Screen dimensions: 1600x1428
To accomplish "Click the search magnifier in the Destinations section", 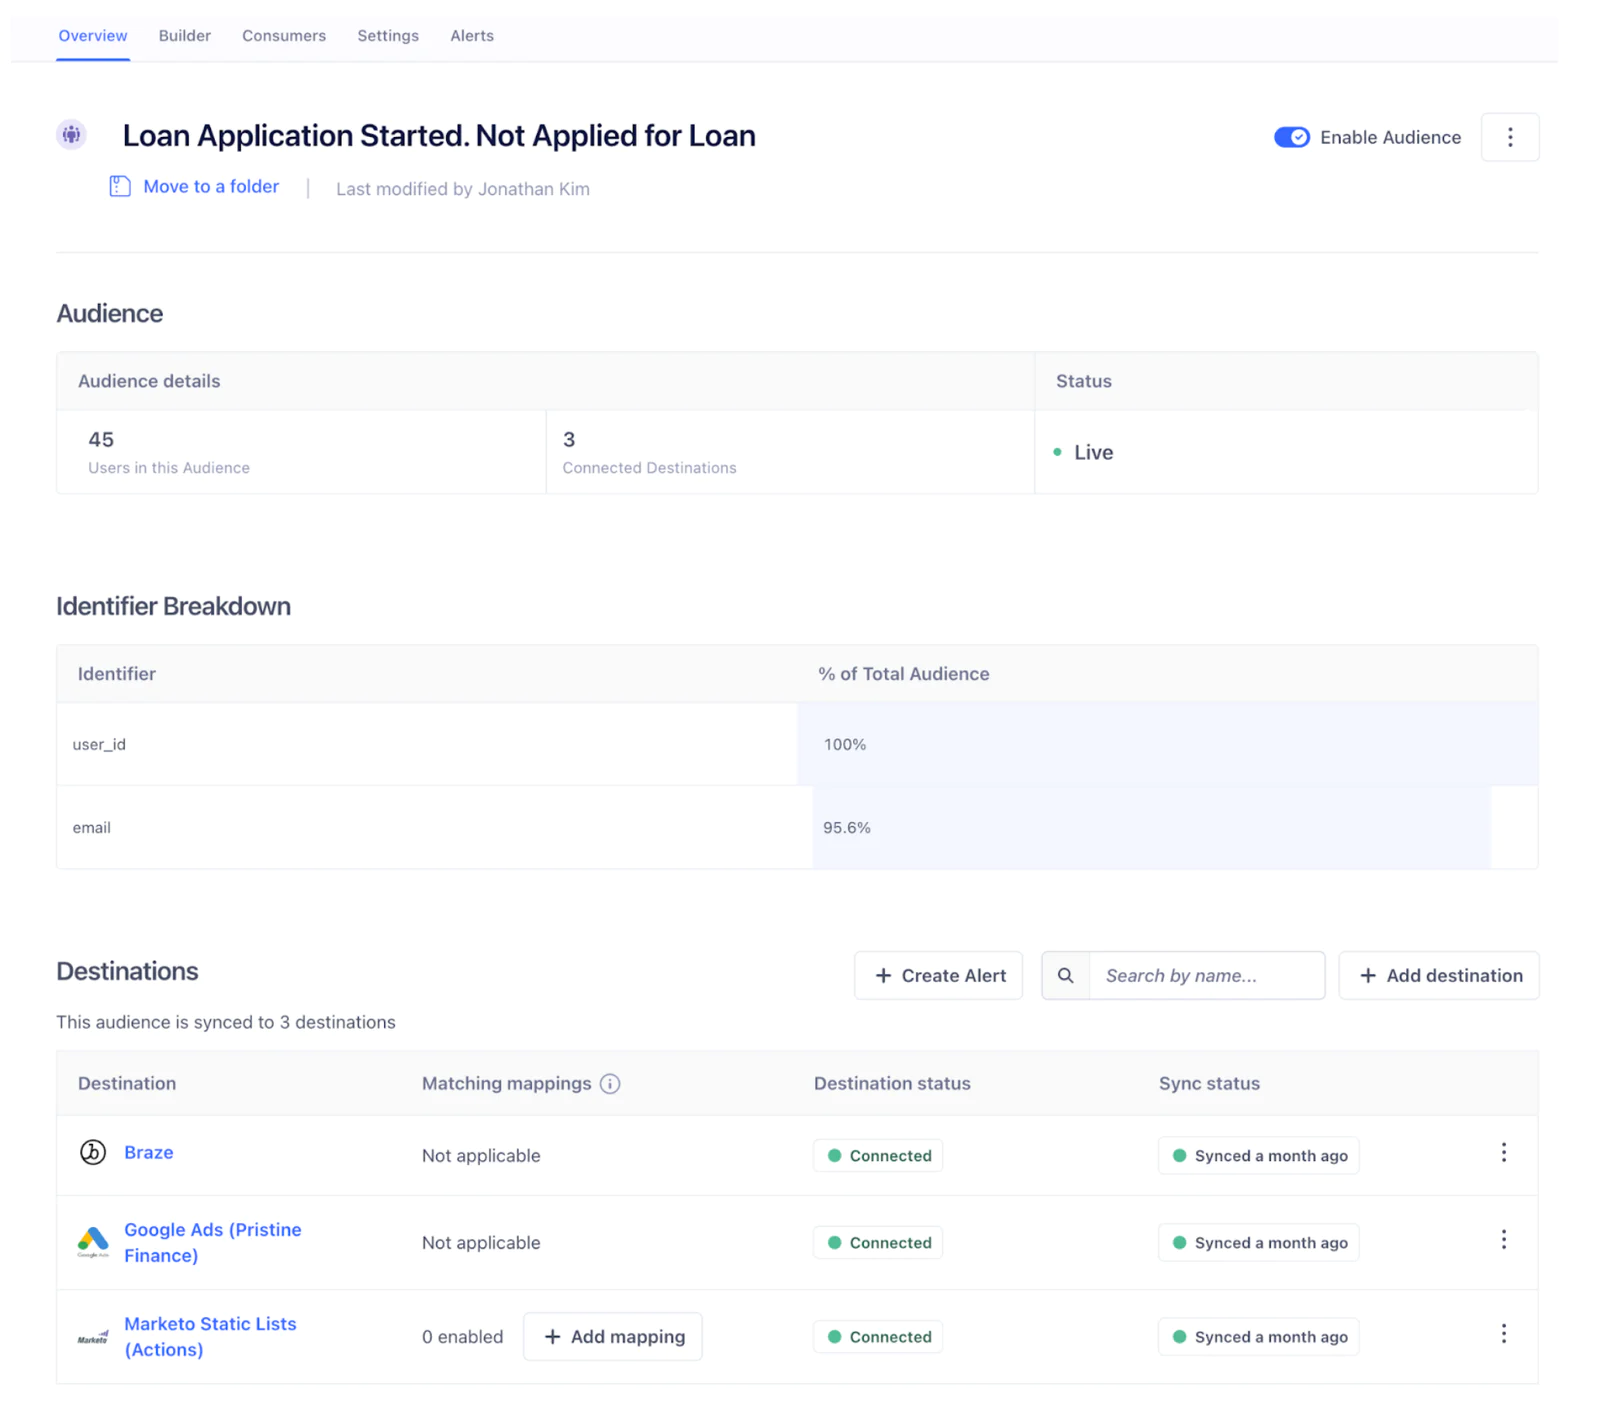I will 1065,975.
